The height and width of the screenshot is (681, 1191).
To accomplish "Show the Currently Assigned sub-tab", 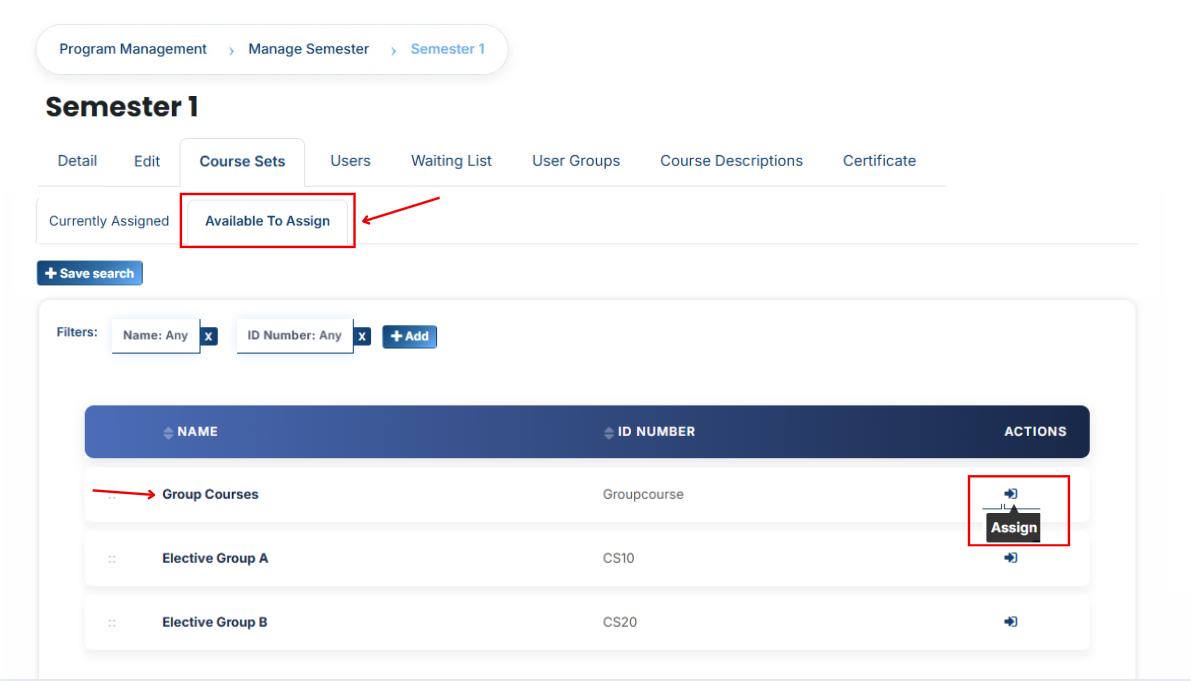I will point(109,221).
